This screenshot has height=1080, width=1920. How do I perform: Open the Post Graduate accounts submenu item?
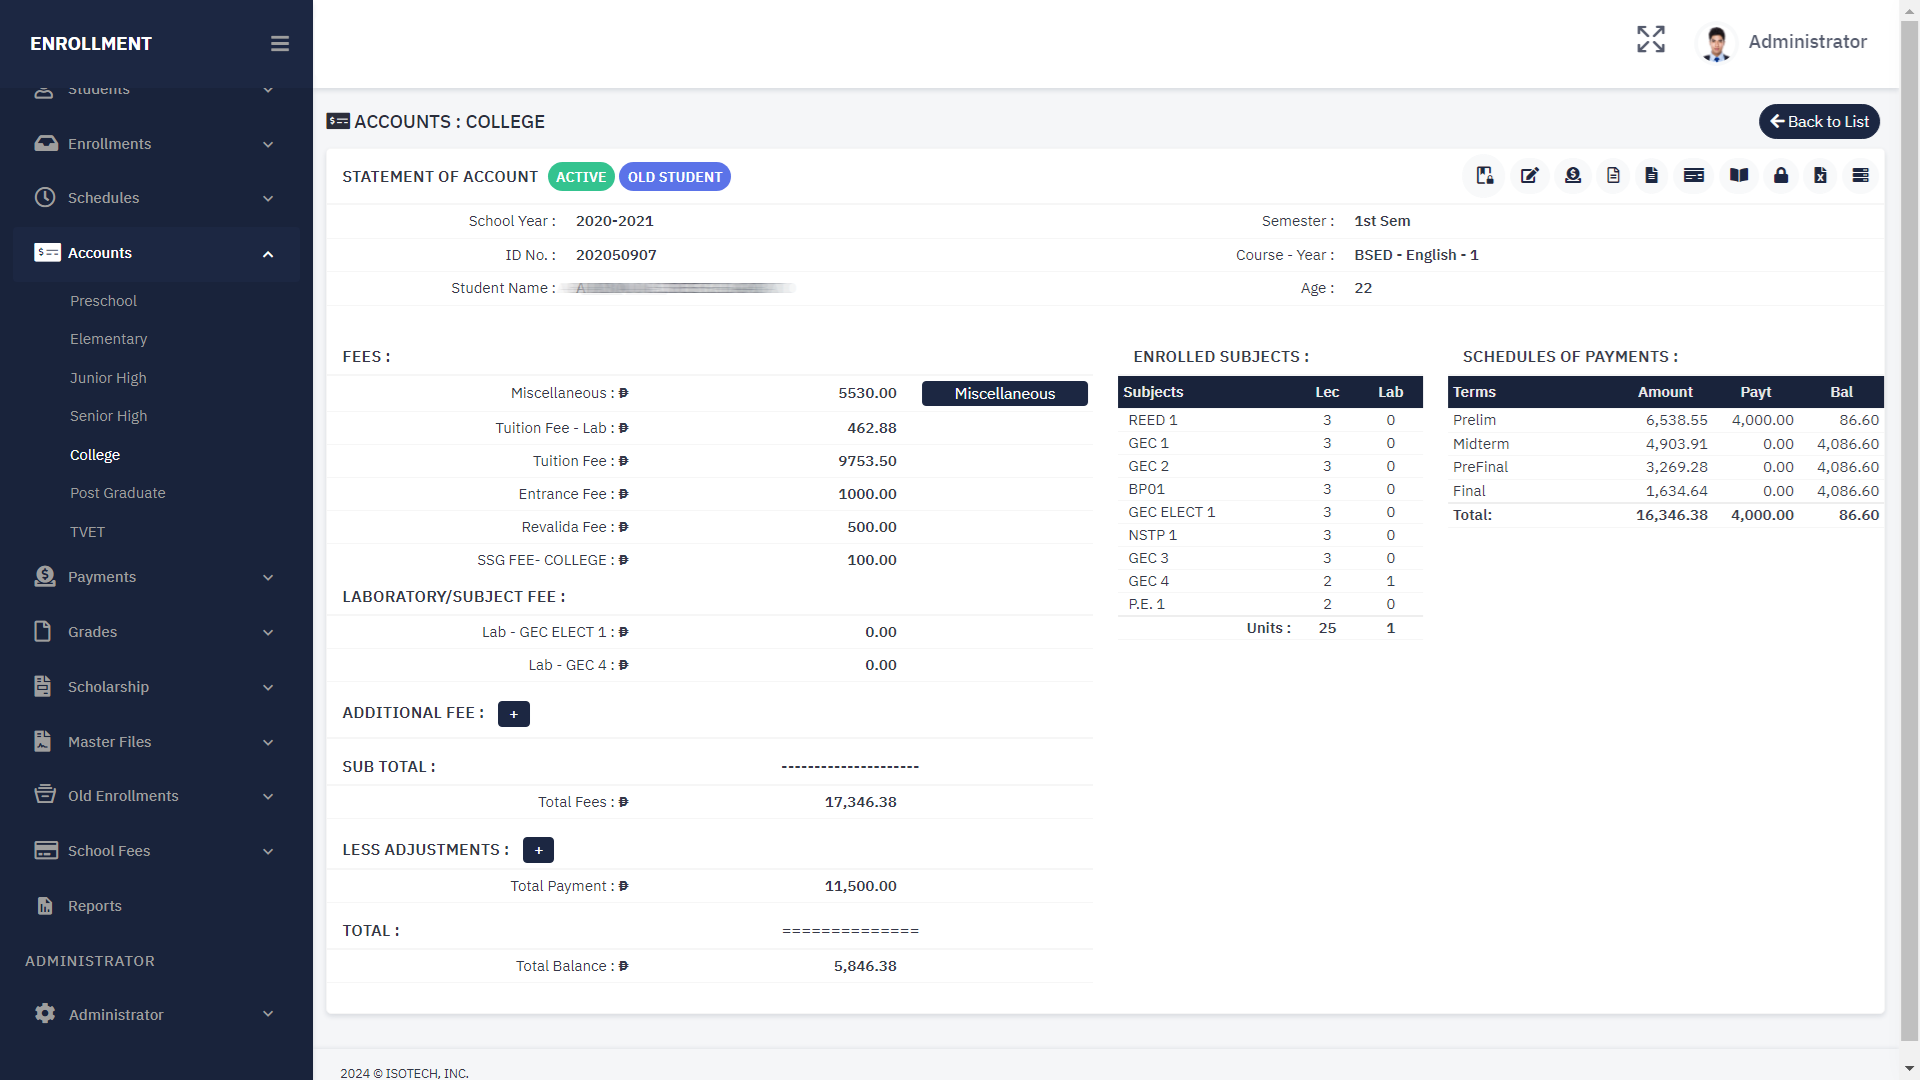point(118,493)
